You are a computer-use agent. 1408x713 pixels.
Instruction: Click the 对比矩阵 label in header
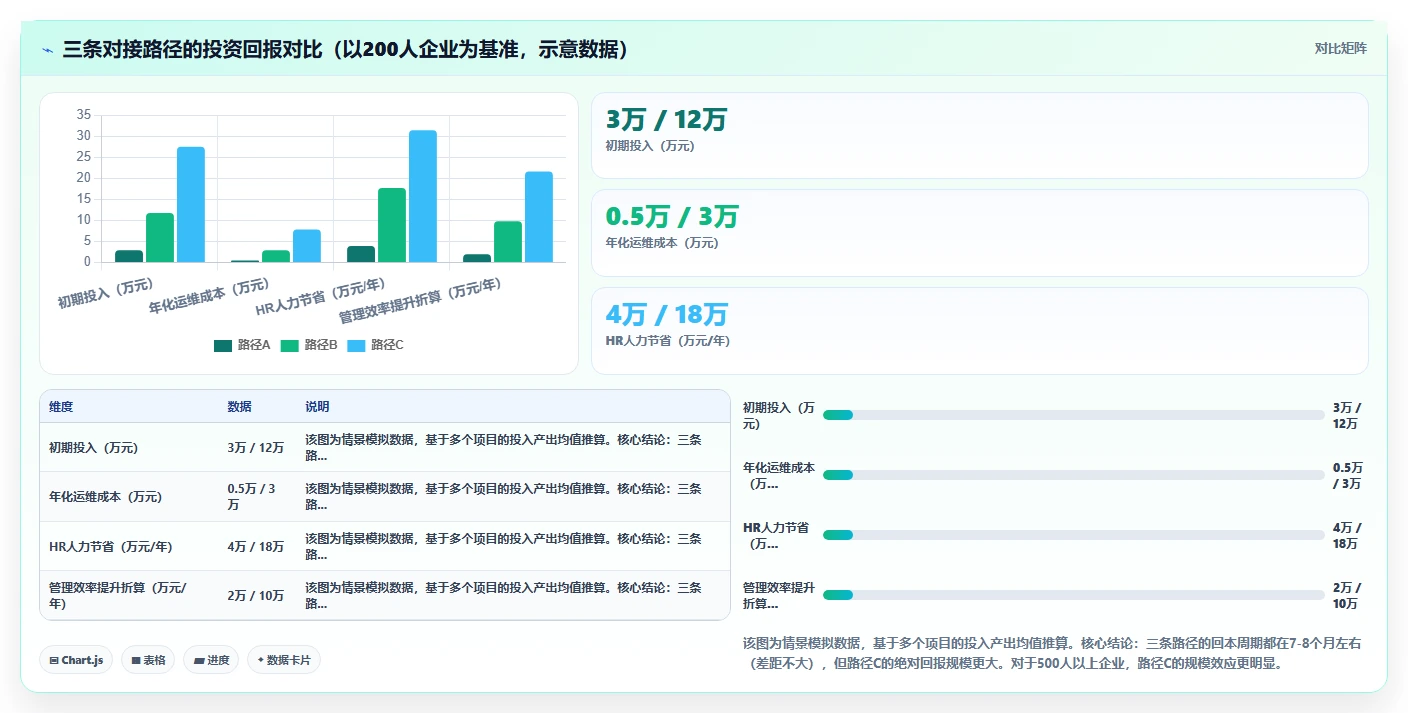pos(1340,48)
